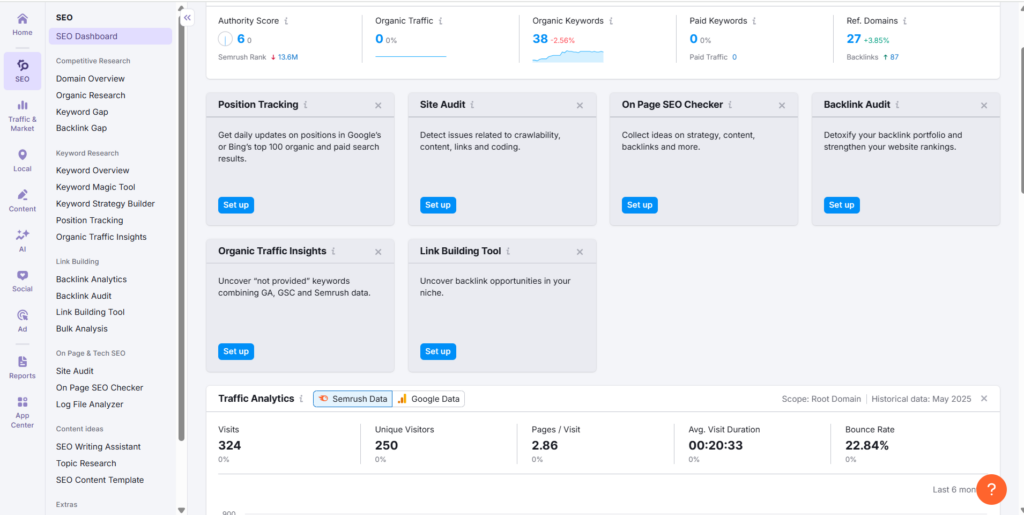
Task: Click the info icon beside Ref. Domains
Action: point(904,21)
